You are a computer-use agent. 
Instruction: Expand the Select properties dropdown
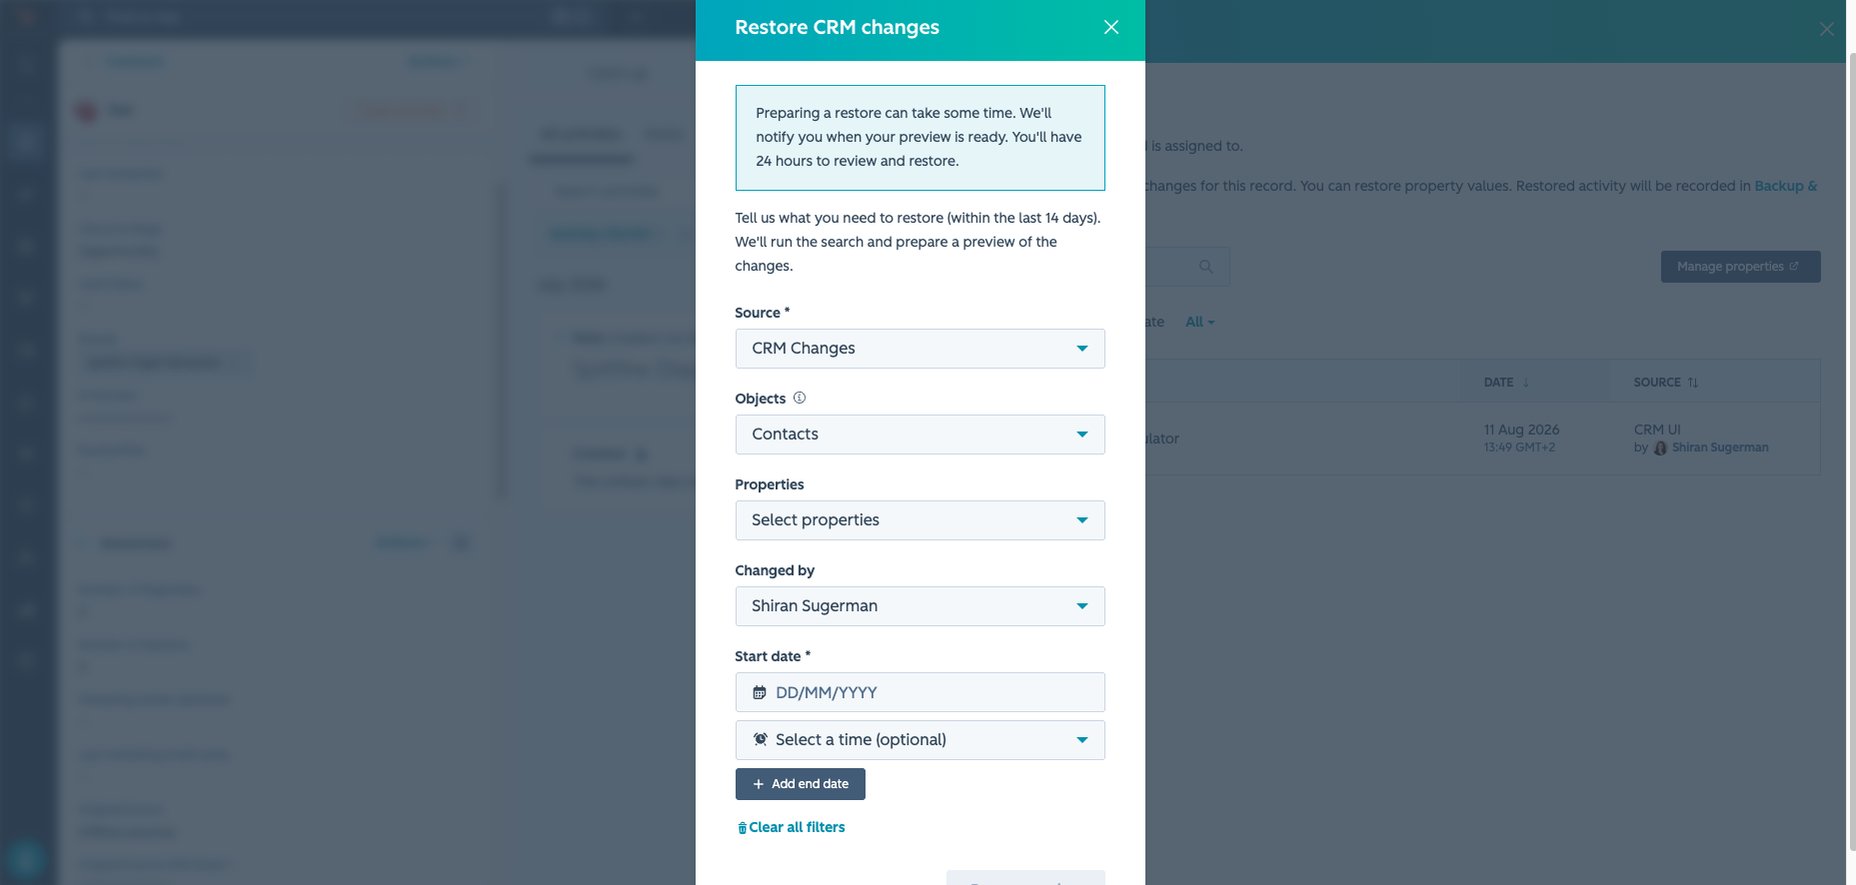coord(920,520)
